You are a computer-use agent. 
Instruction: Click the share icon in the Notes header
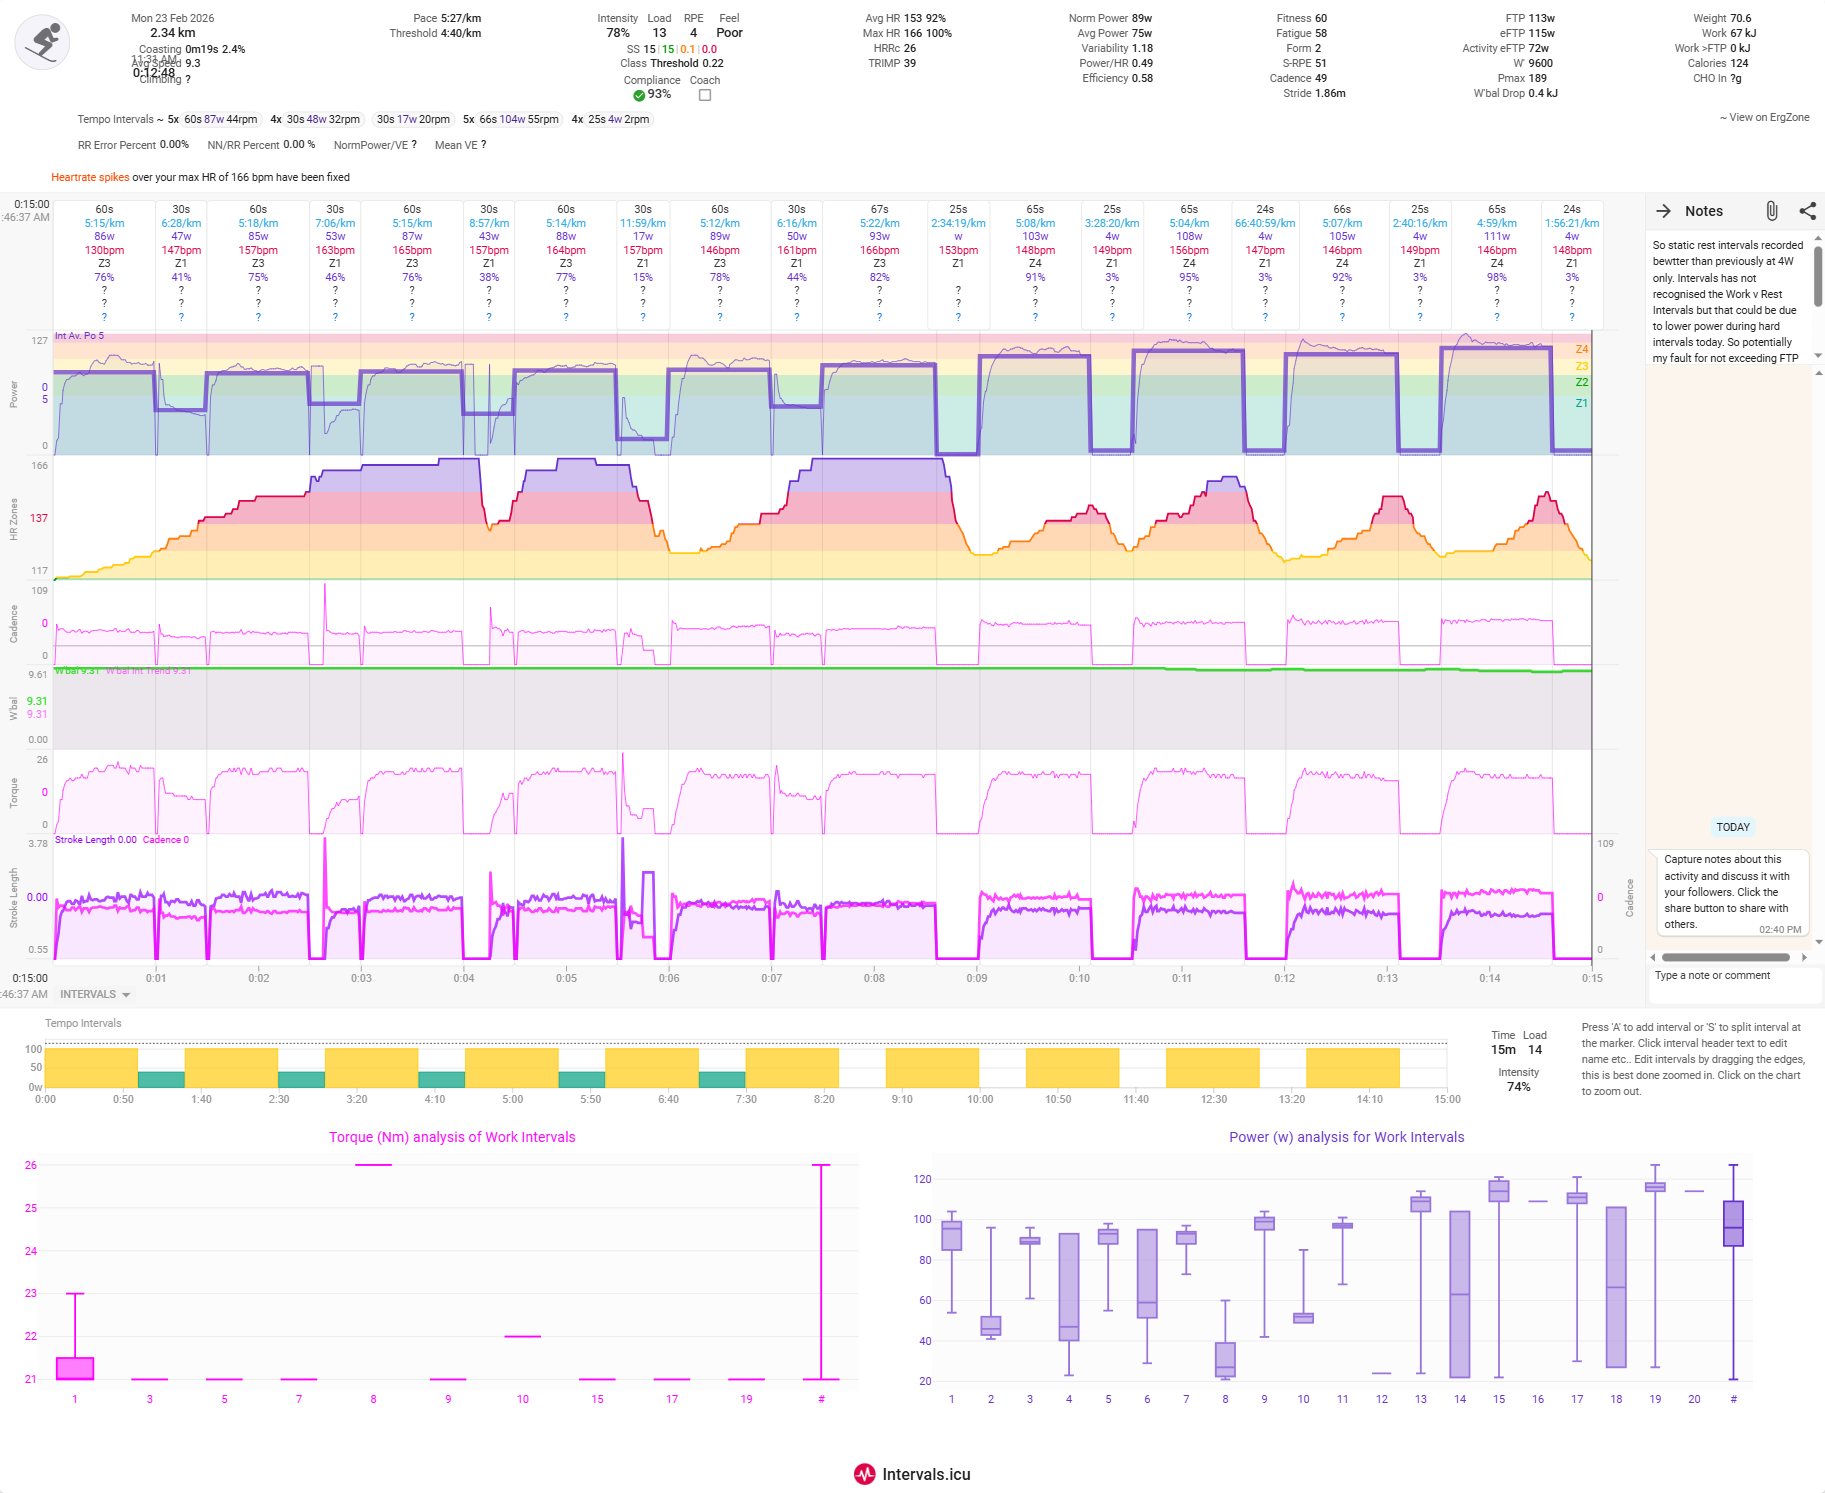tap(1807, 211)
